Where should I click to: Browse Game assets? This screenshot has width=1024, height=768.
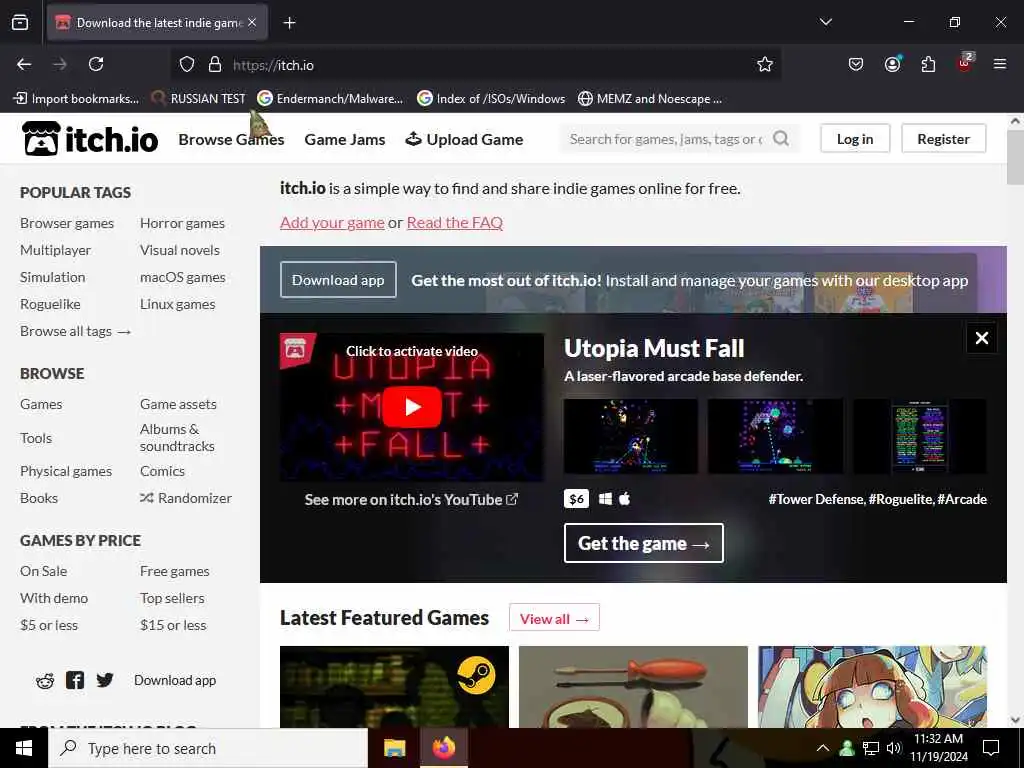(x=178, y=404)
